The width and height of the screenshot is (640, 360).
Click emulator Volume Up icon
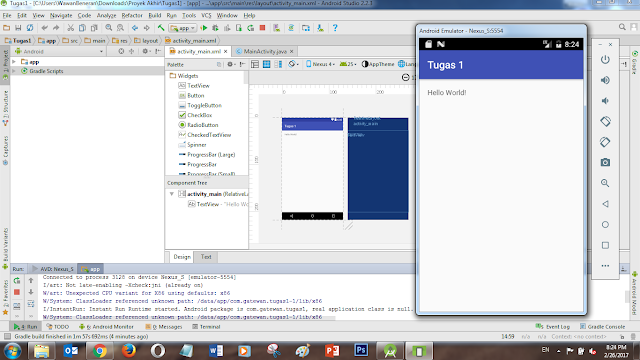(x=605, y=80)
